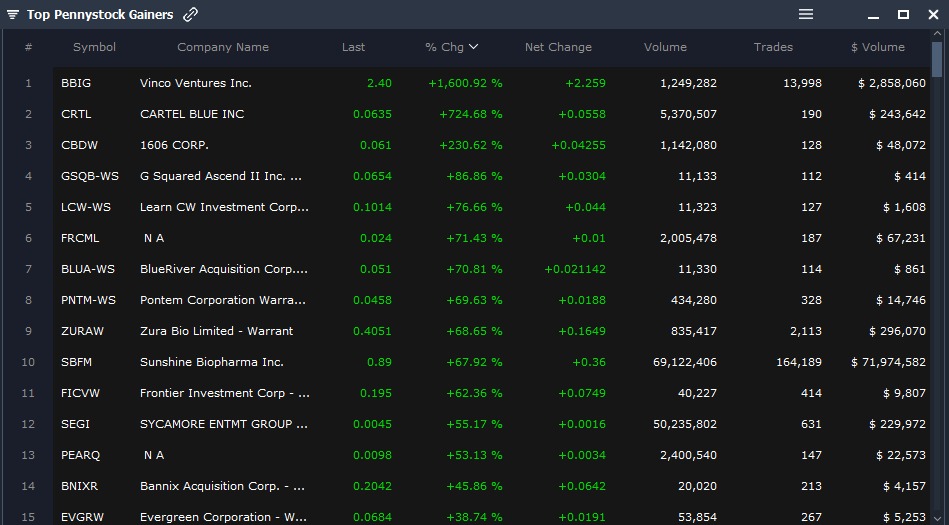Open the filter icon beside the window title

tap(13, 15)
